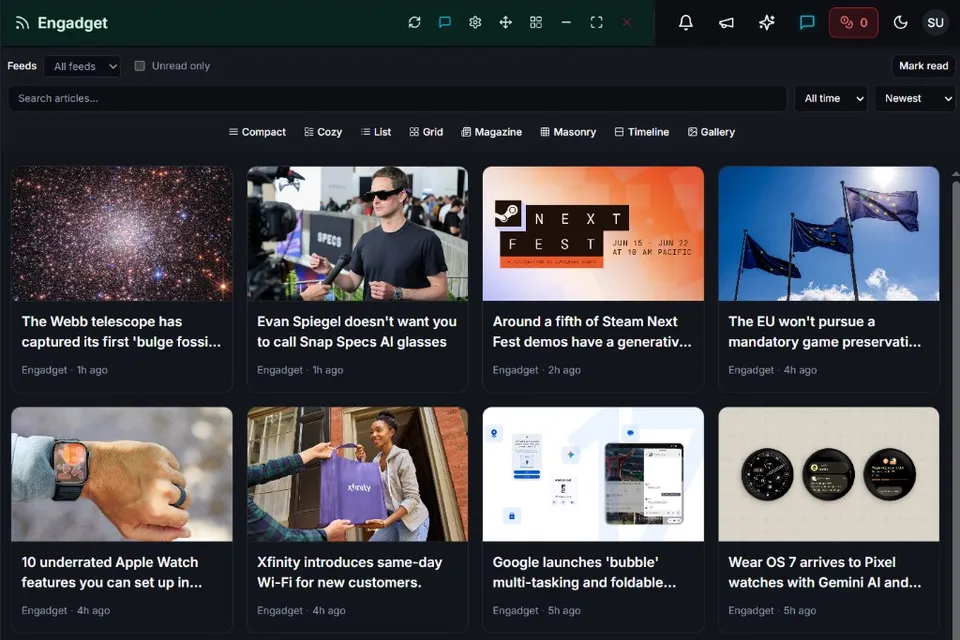Open the EU flags thumbnail
Viewport: 960px width, 640px height.
pos(828,233)
